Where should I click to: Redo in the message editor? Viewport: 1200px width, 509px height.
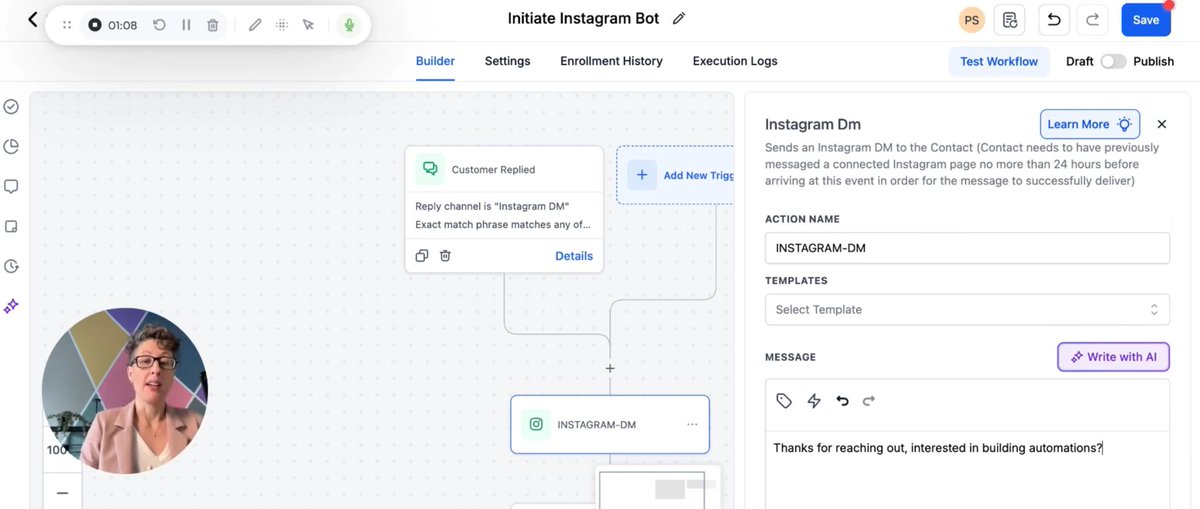869,401
